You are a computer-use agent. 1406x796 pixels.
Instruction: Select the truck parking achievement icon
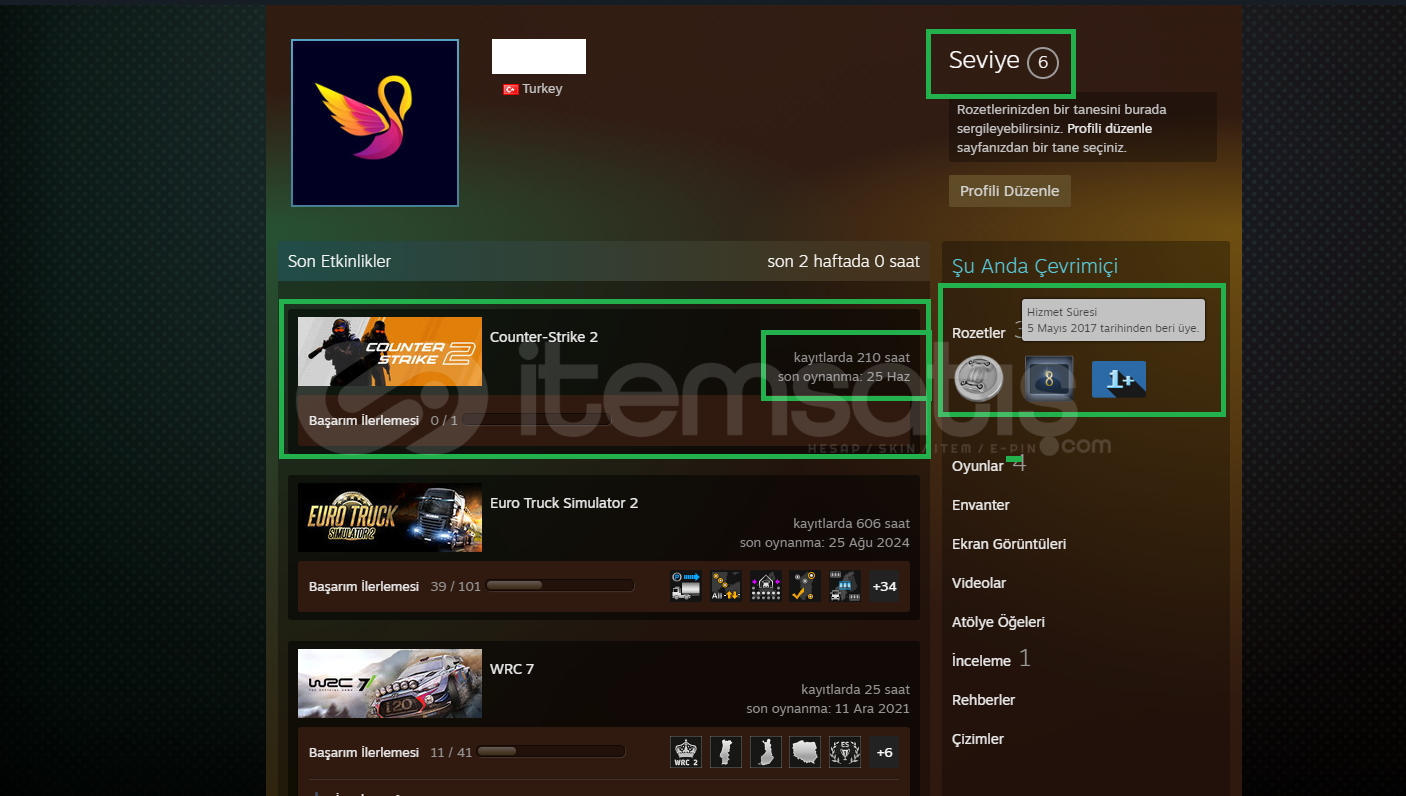pyautogui.click(x=686, y=586)
